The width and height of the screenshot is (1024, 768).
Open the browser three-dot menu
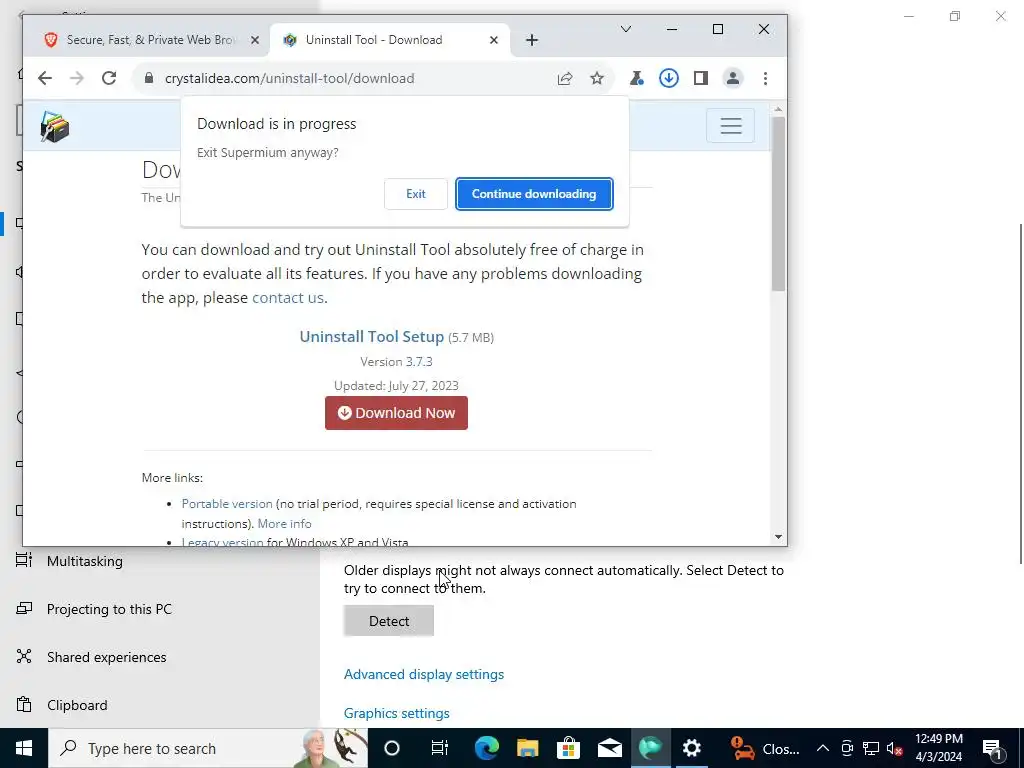pos(765,78)
